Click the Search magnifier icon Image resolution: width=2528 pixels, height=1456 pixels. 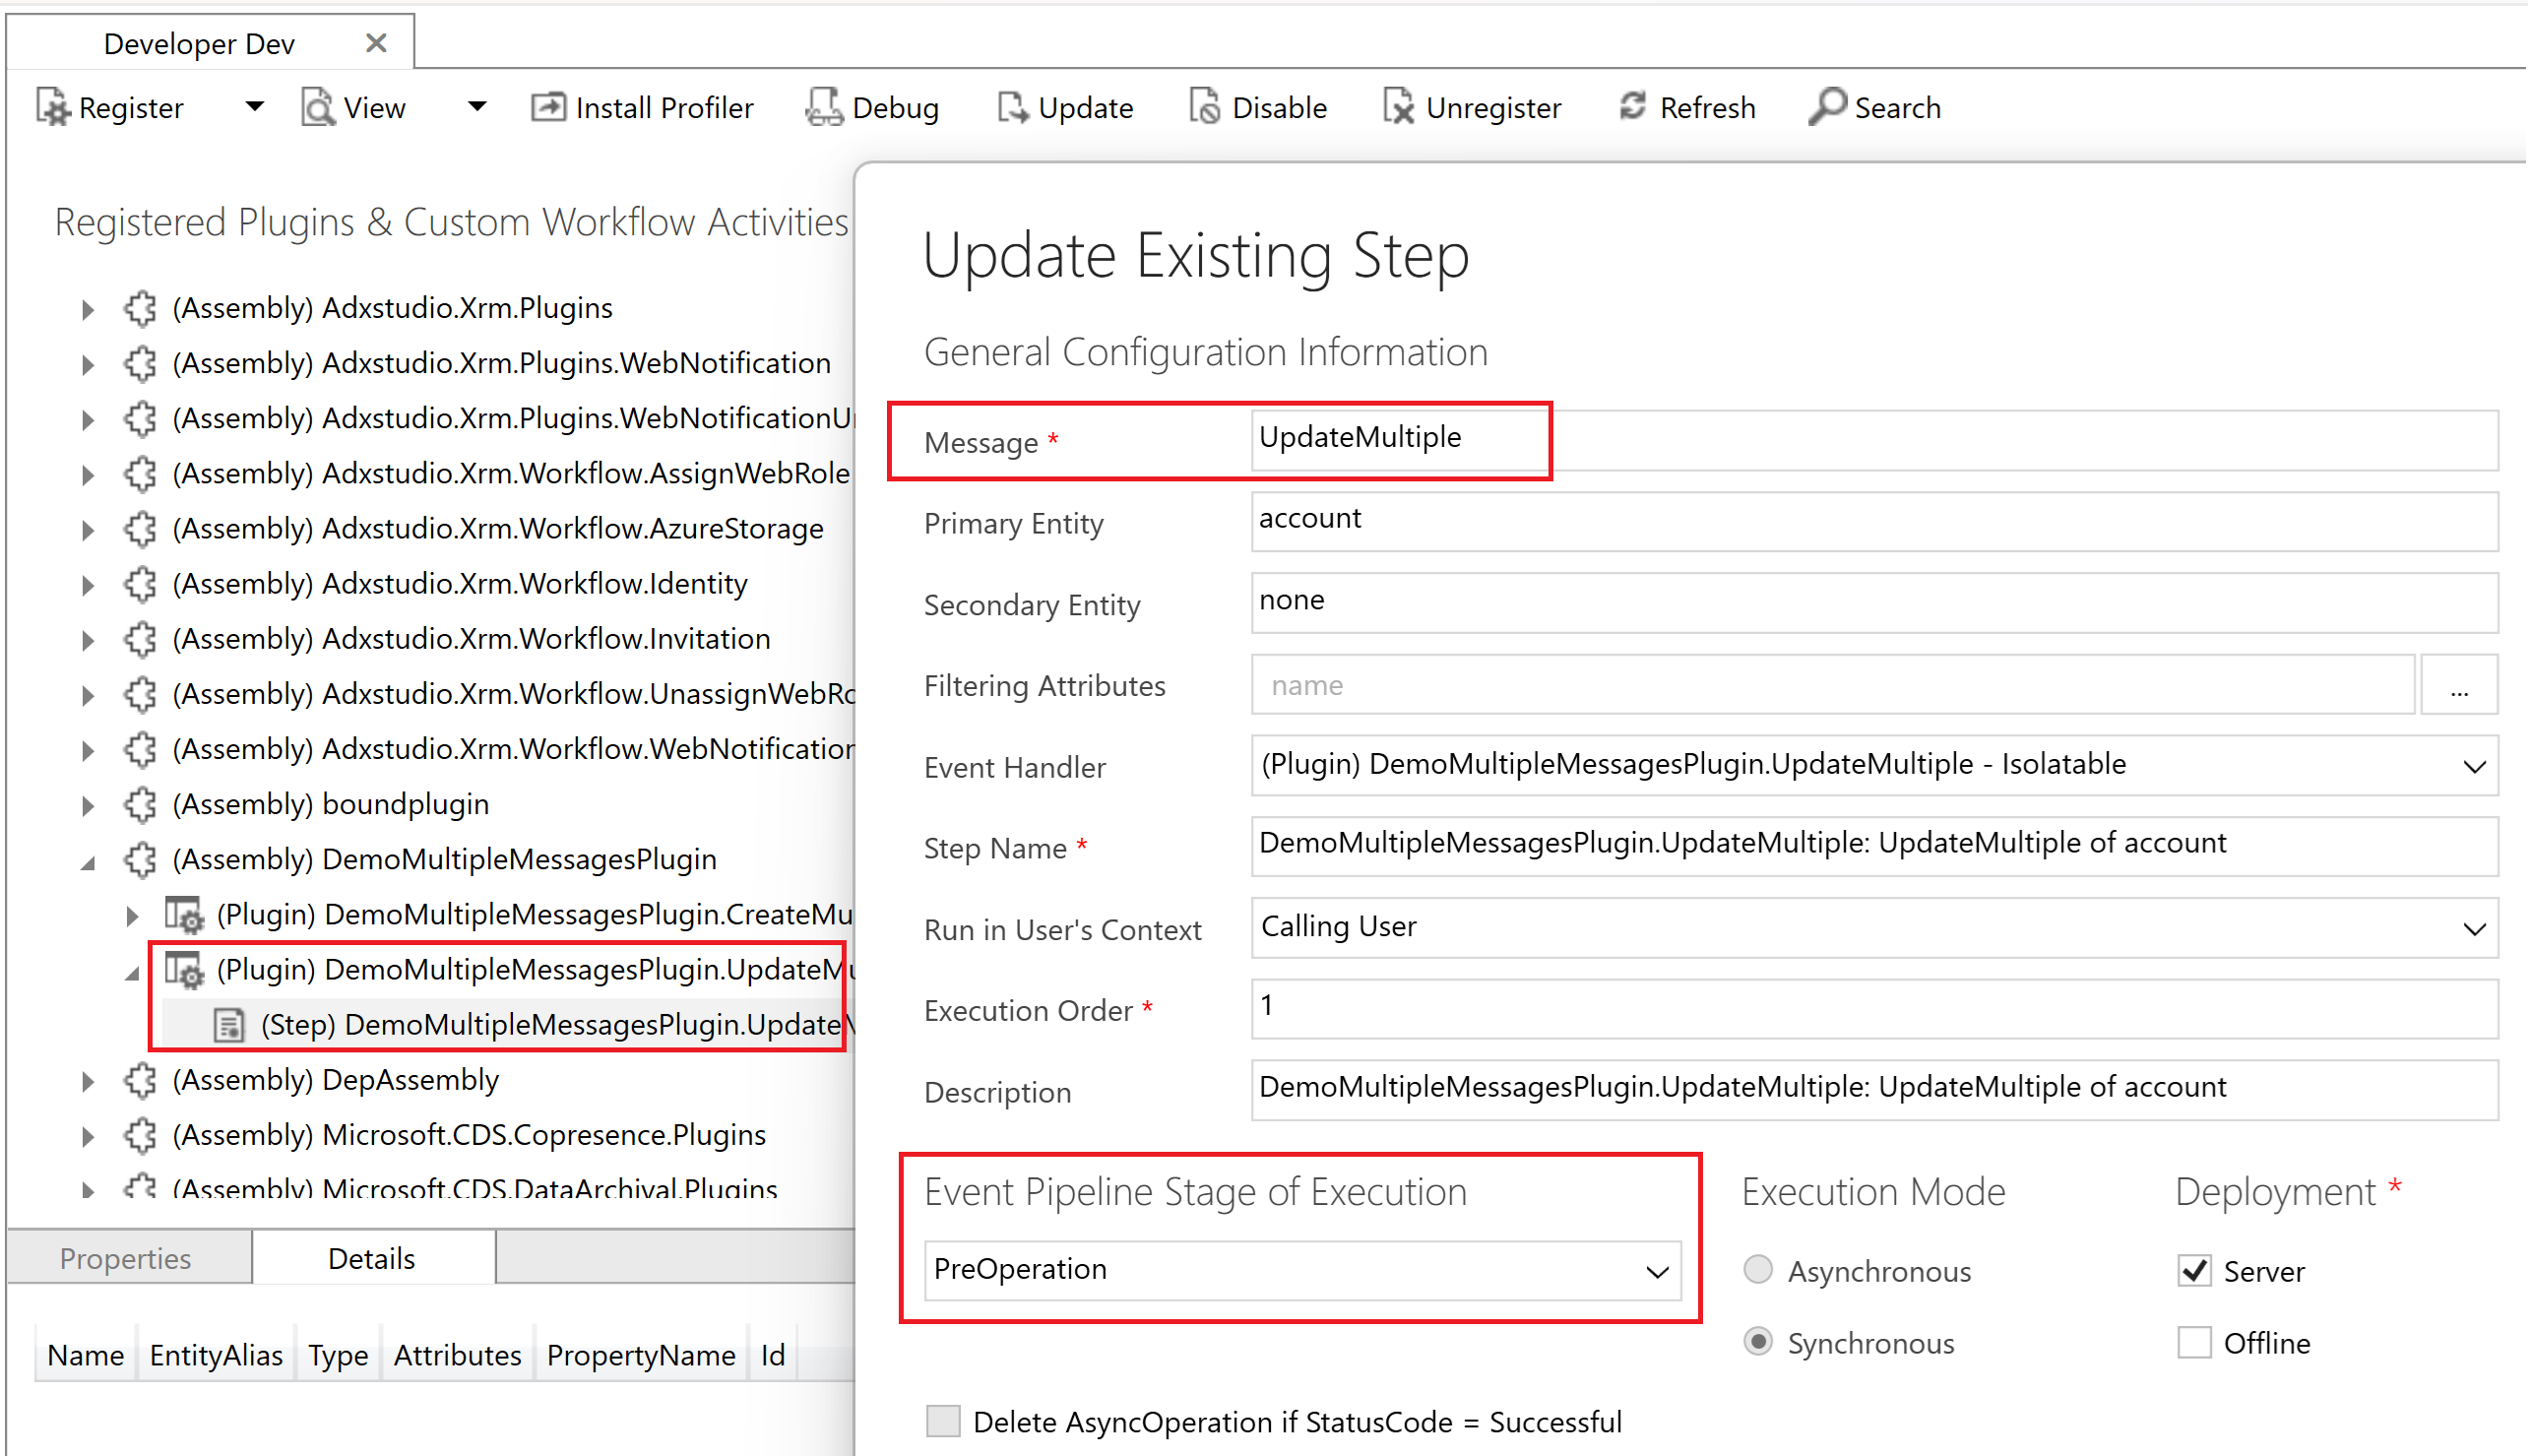point(1826,107)
